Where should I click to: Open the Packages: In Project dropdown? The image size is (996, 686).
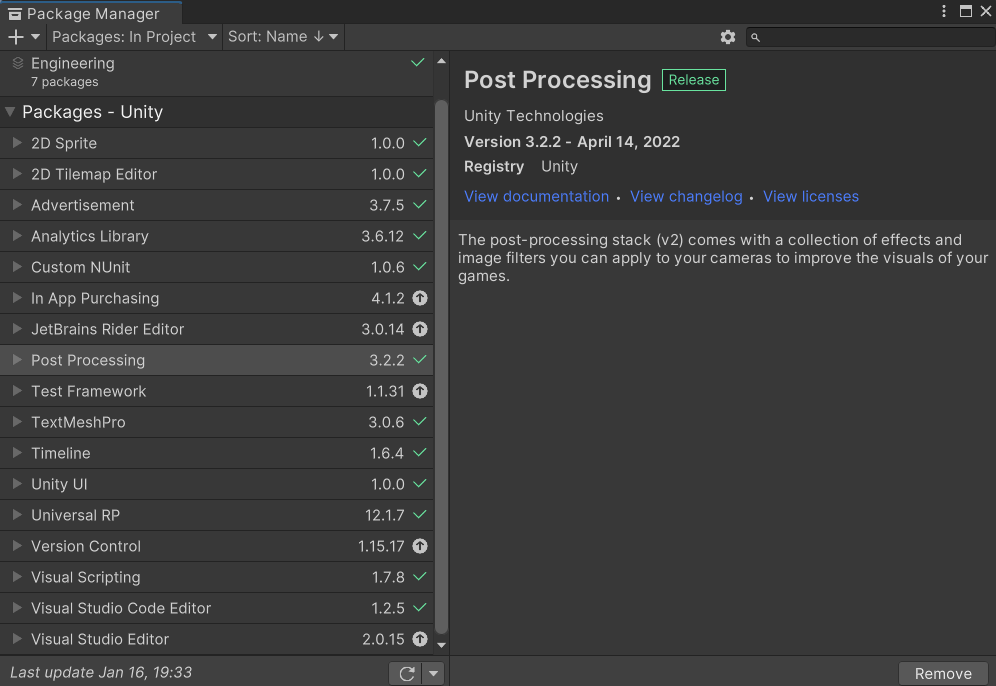tap(134, 37)
